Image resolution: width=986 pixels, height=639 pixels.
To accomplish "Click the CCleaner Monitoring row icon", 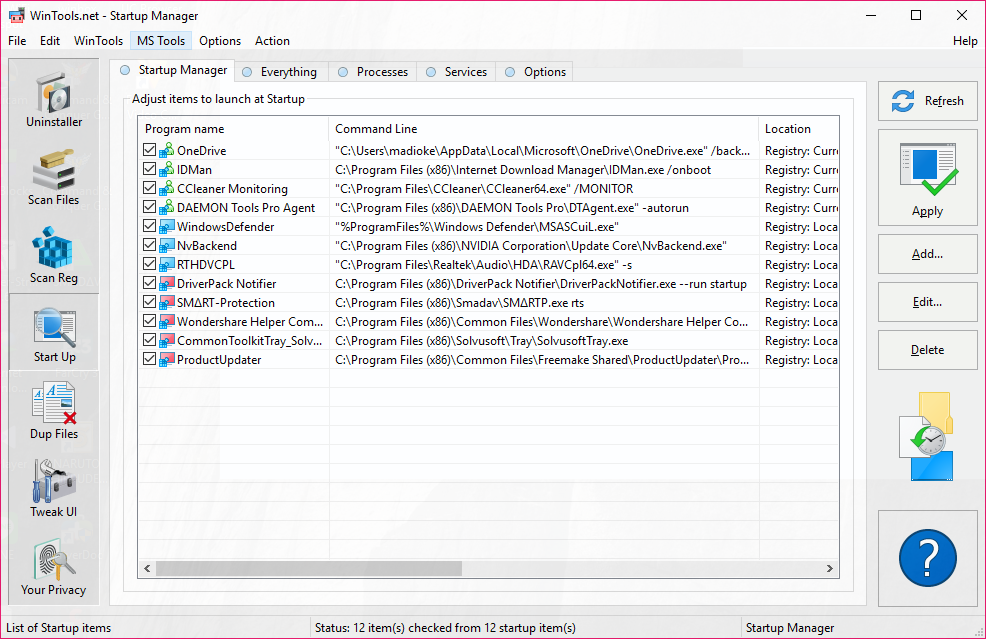I will pos(167,188).
